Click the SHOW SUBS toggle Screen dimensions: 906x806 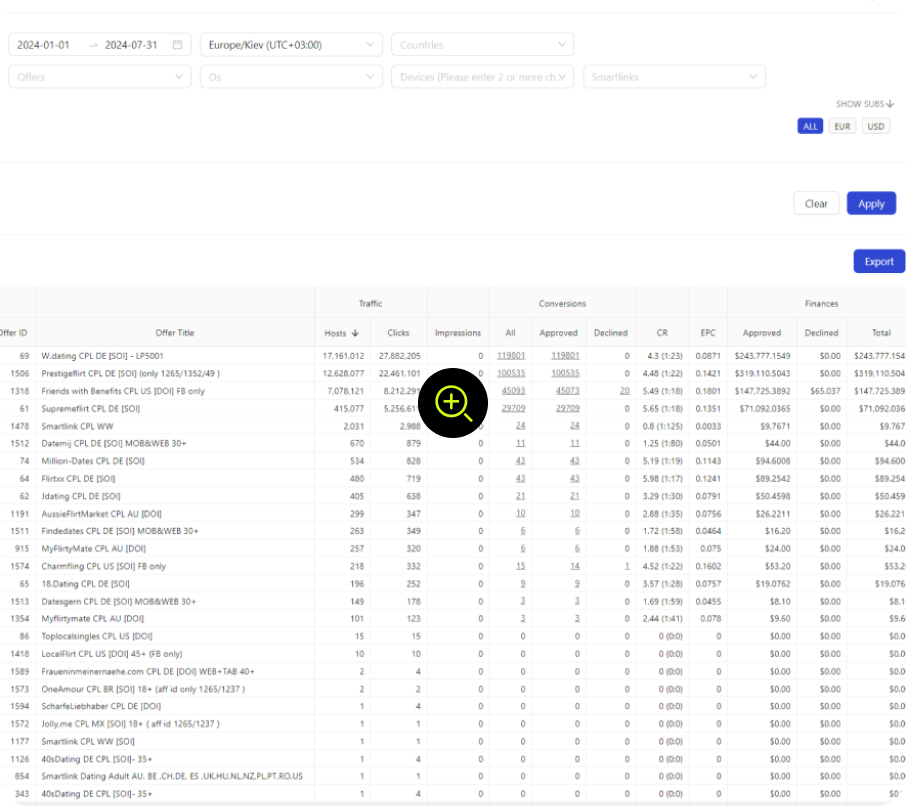[x=864, y=104]
